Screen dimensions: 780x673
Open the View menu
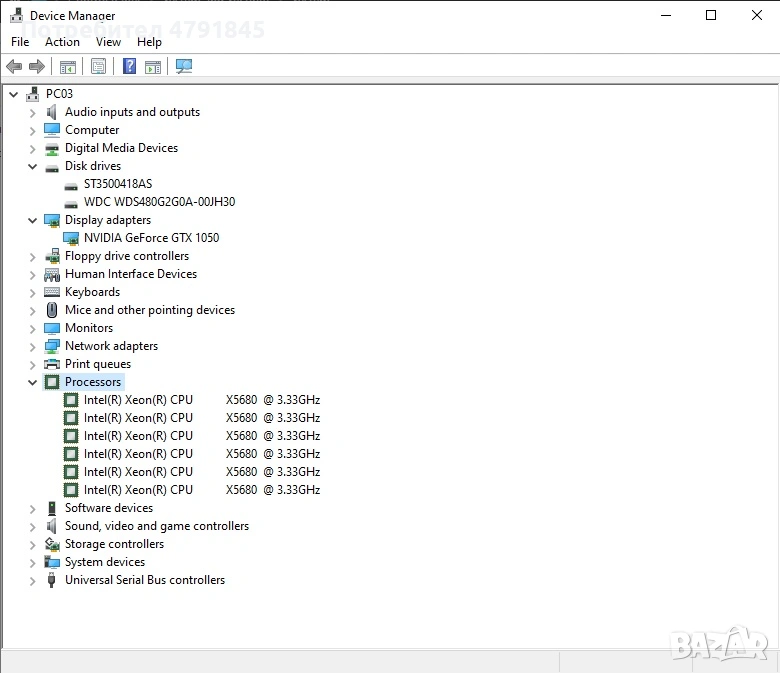pyautogui.click(x=108, y=42)
